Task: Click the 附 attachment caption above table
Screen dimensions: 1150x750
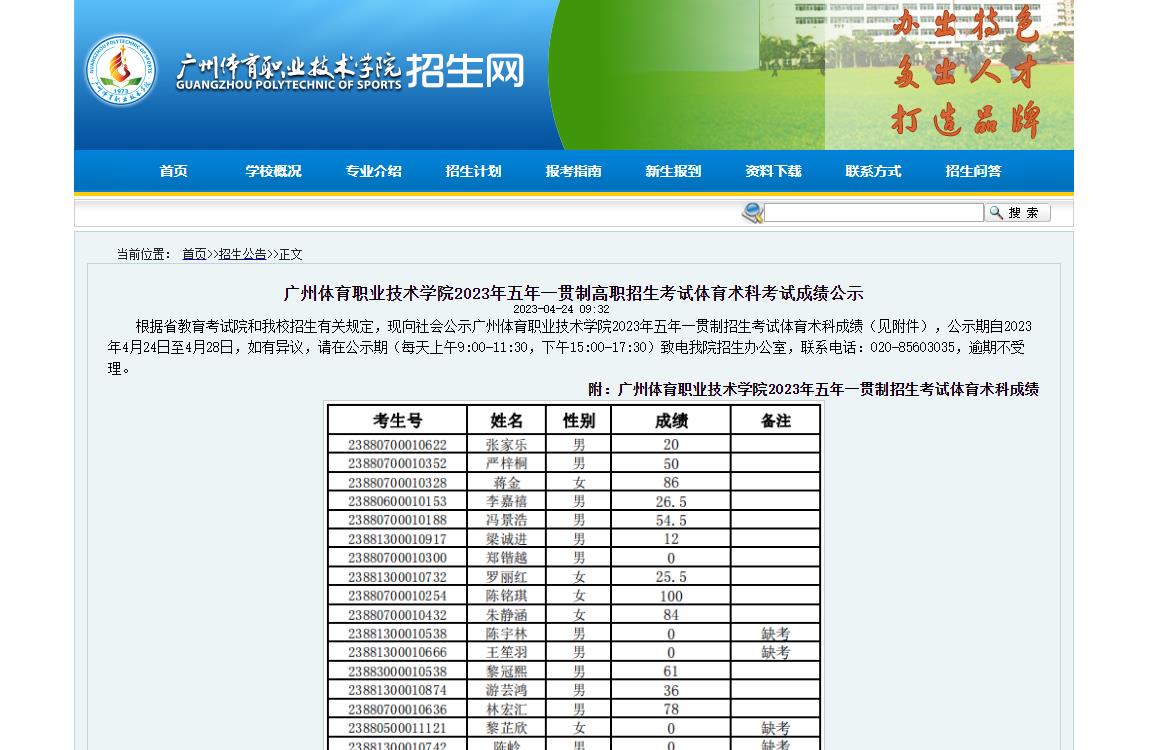Action: (x=813, y=389)
